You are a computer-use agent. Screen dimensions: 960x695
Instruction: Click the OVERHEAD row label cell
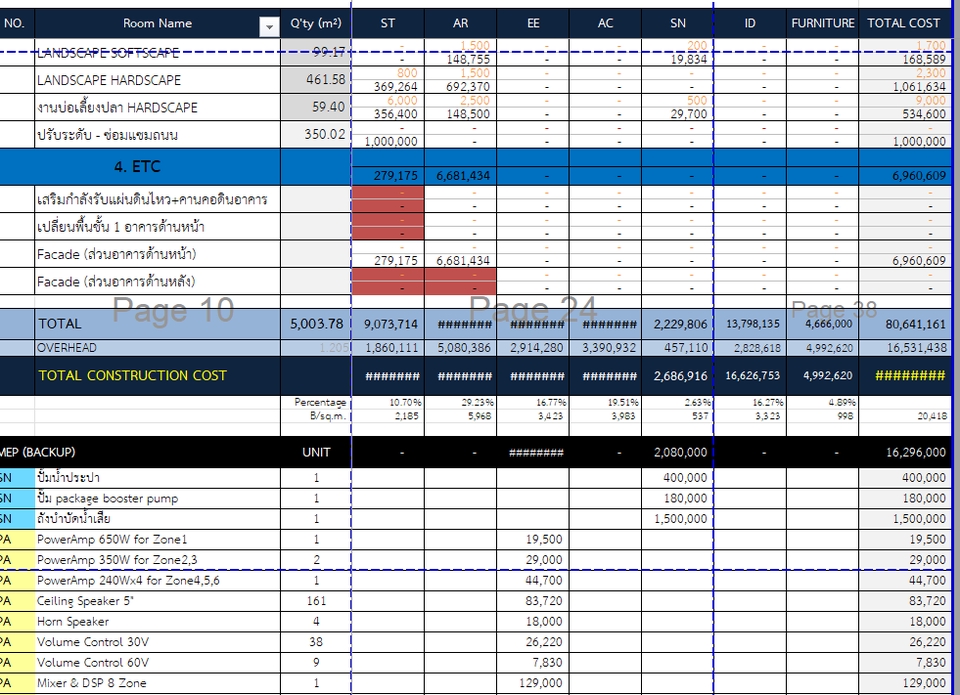(157, 348)
